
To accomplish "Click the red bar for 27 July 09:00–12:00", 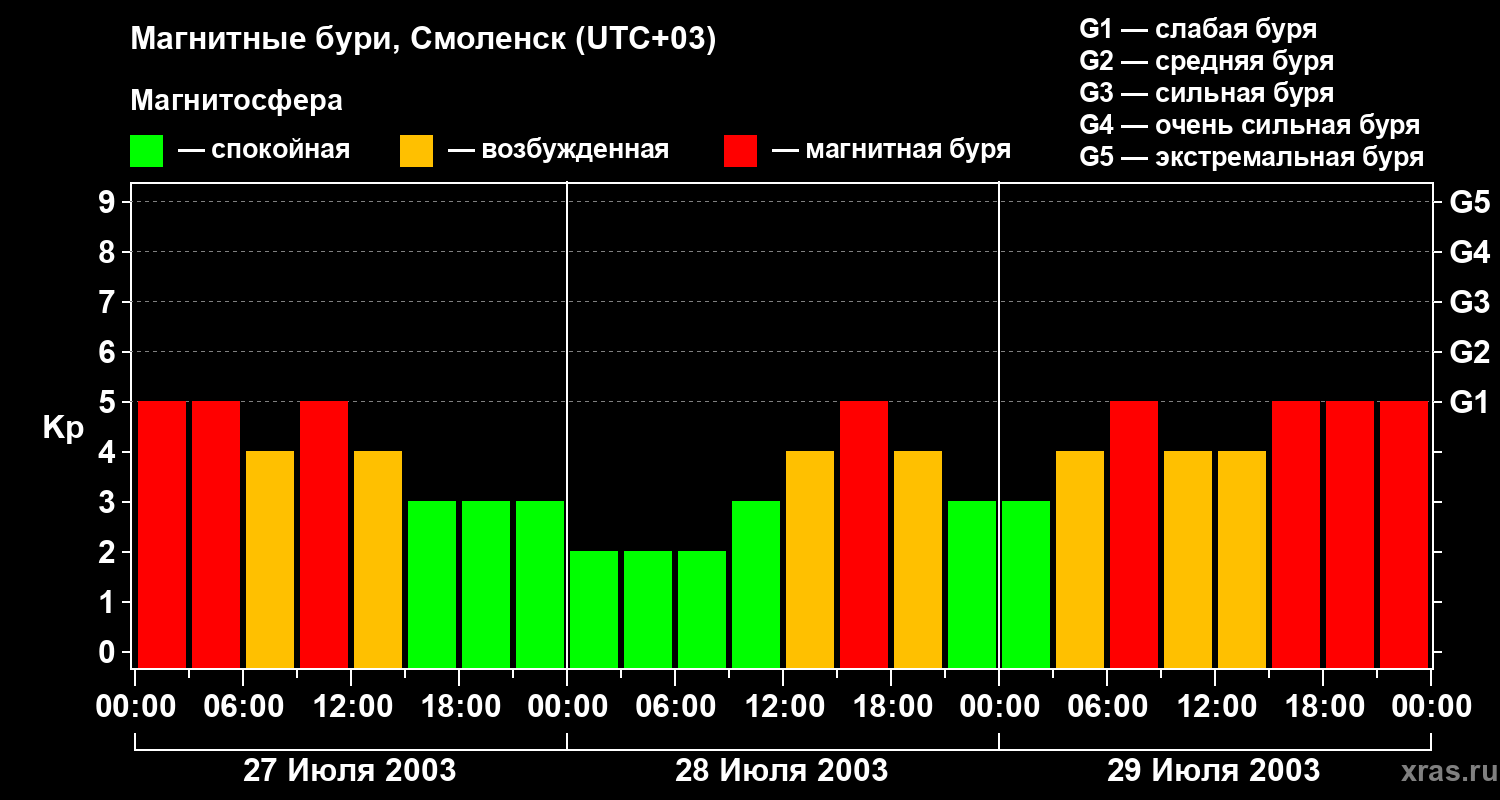I will tap(324, 534).
